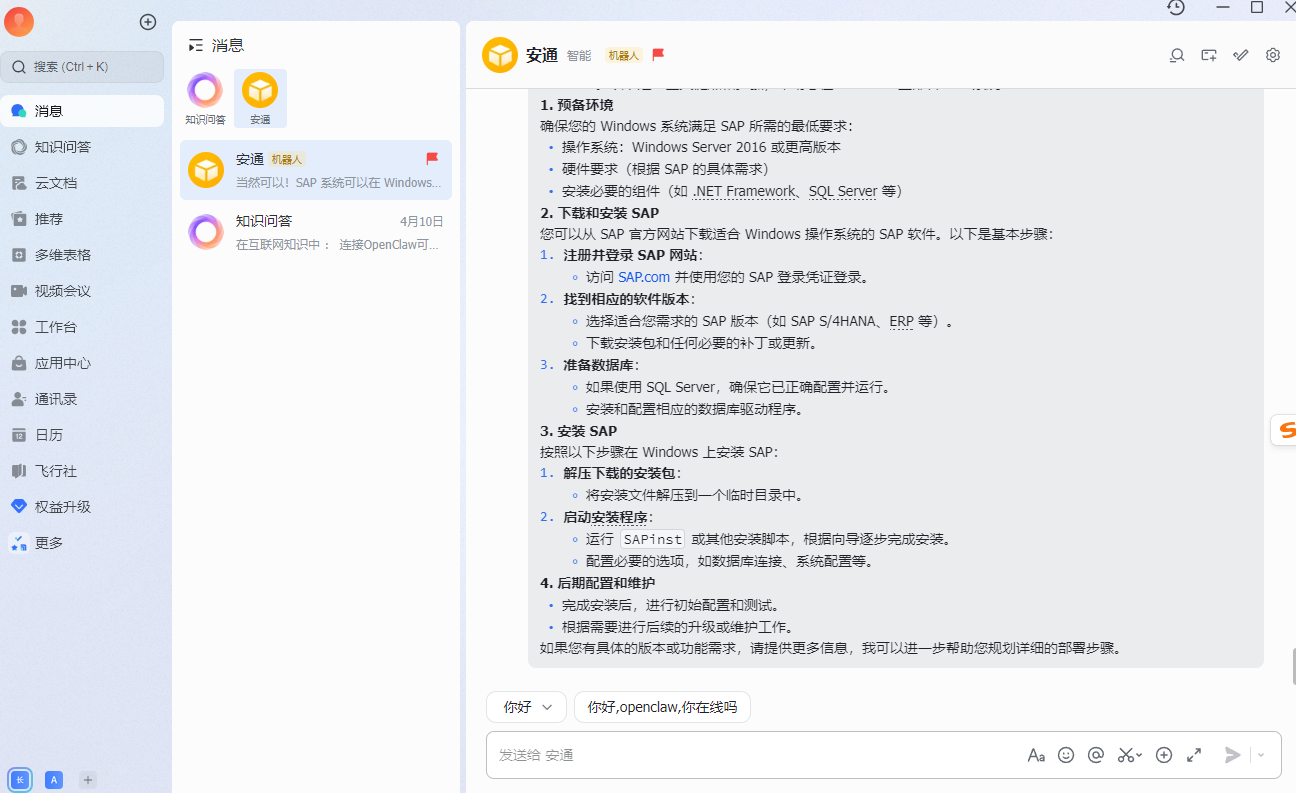Click the underlined .NET Framework term

click(x=745, y=191)
